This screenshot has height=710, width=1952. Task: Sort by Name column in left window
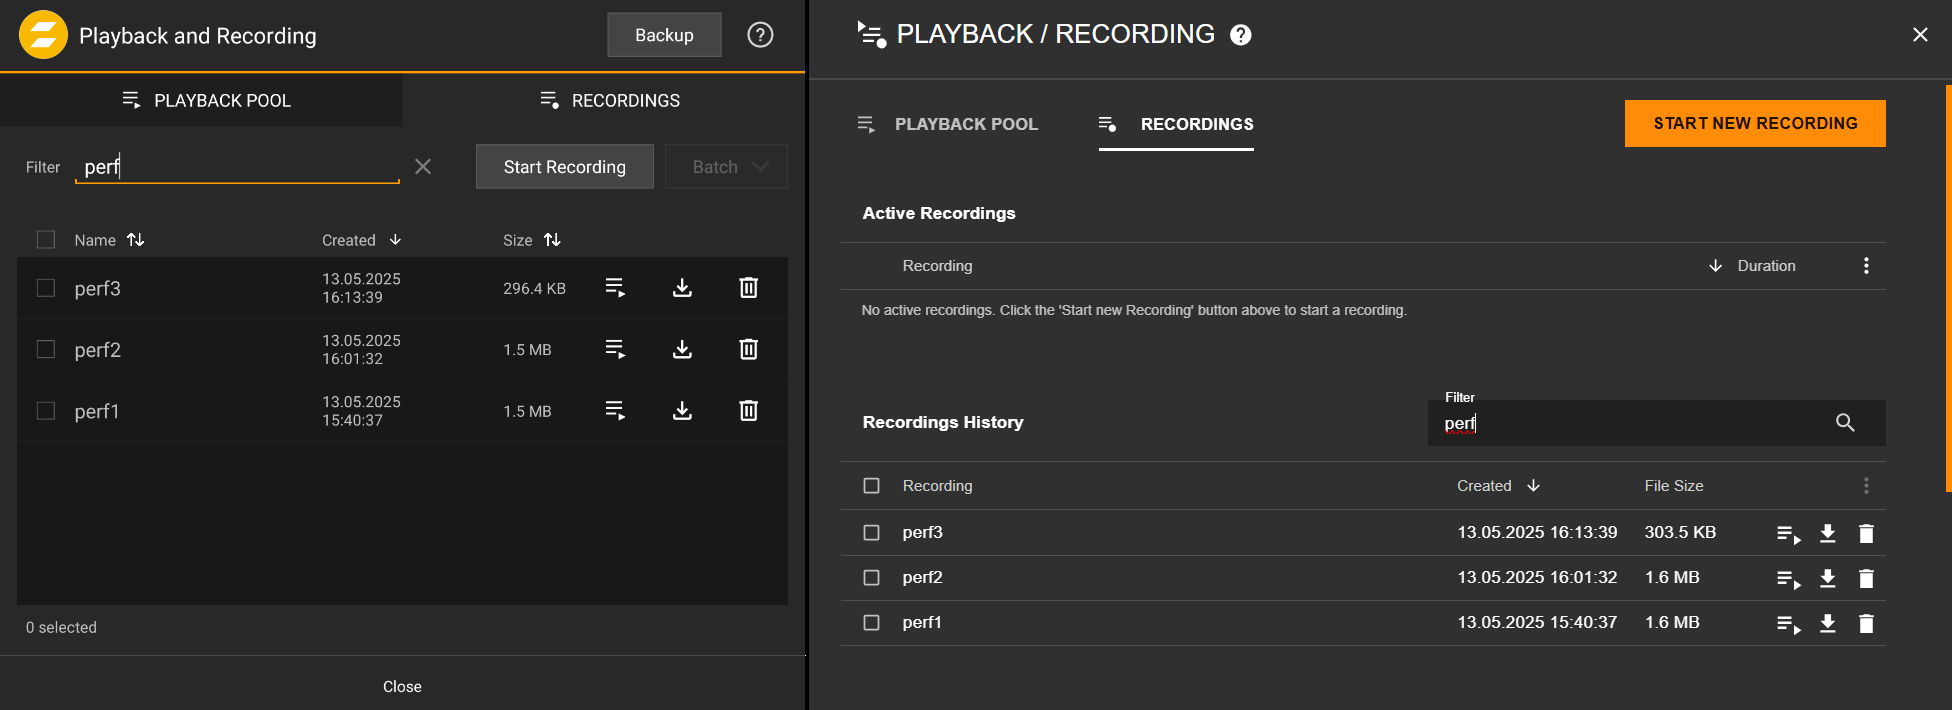point(109,240)
